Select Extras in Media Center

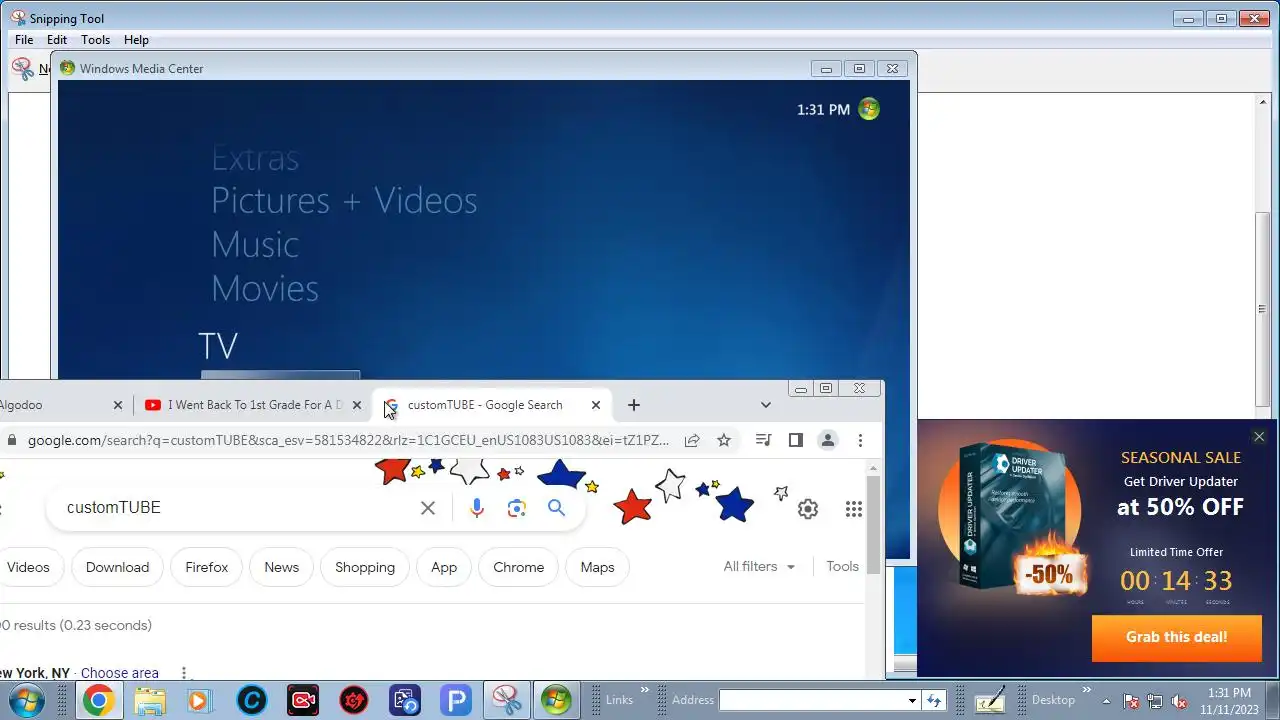pyautogui.click(x=255, y=158)
